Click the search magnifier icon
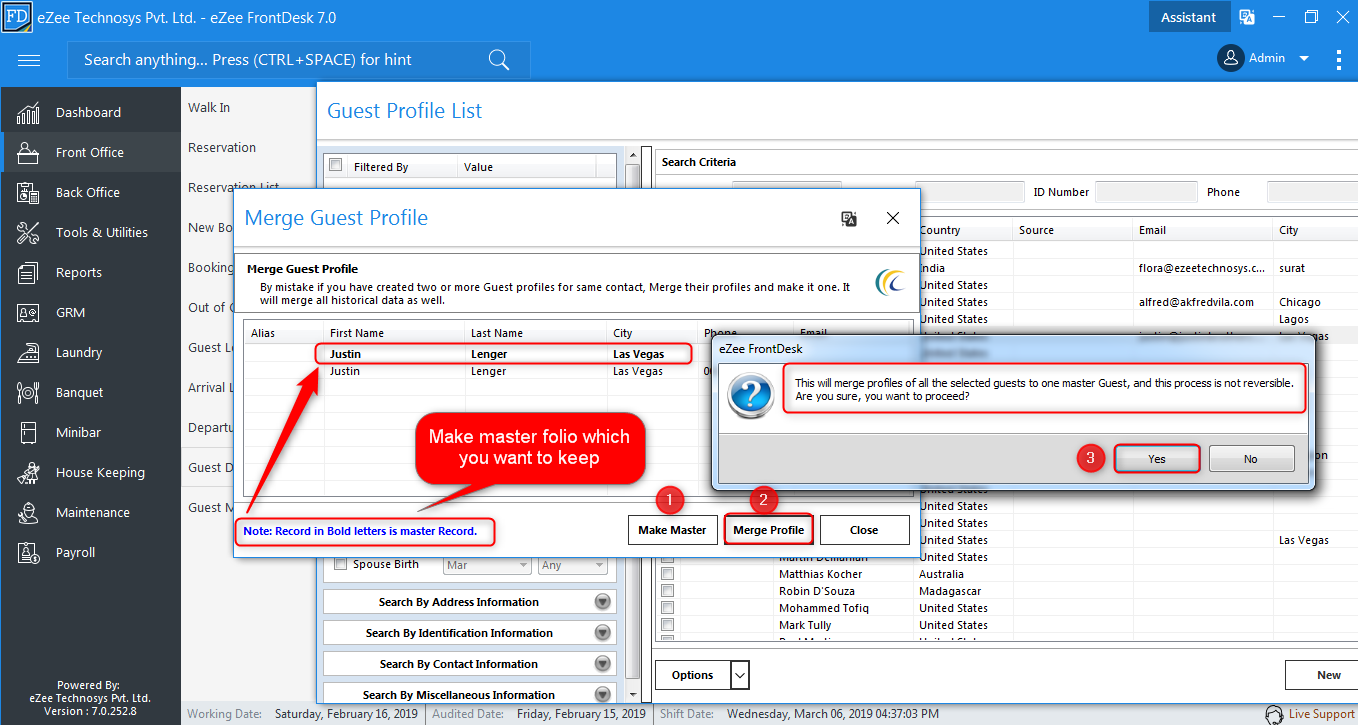Screen dimensions: 1358x725 coord(499,60)
